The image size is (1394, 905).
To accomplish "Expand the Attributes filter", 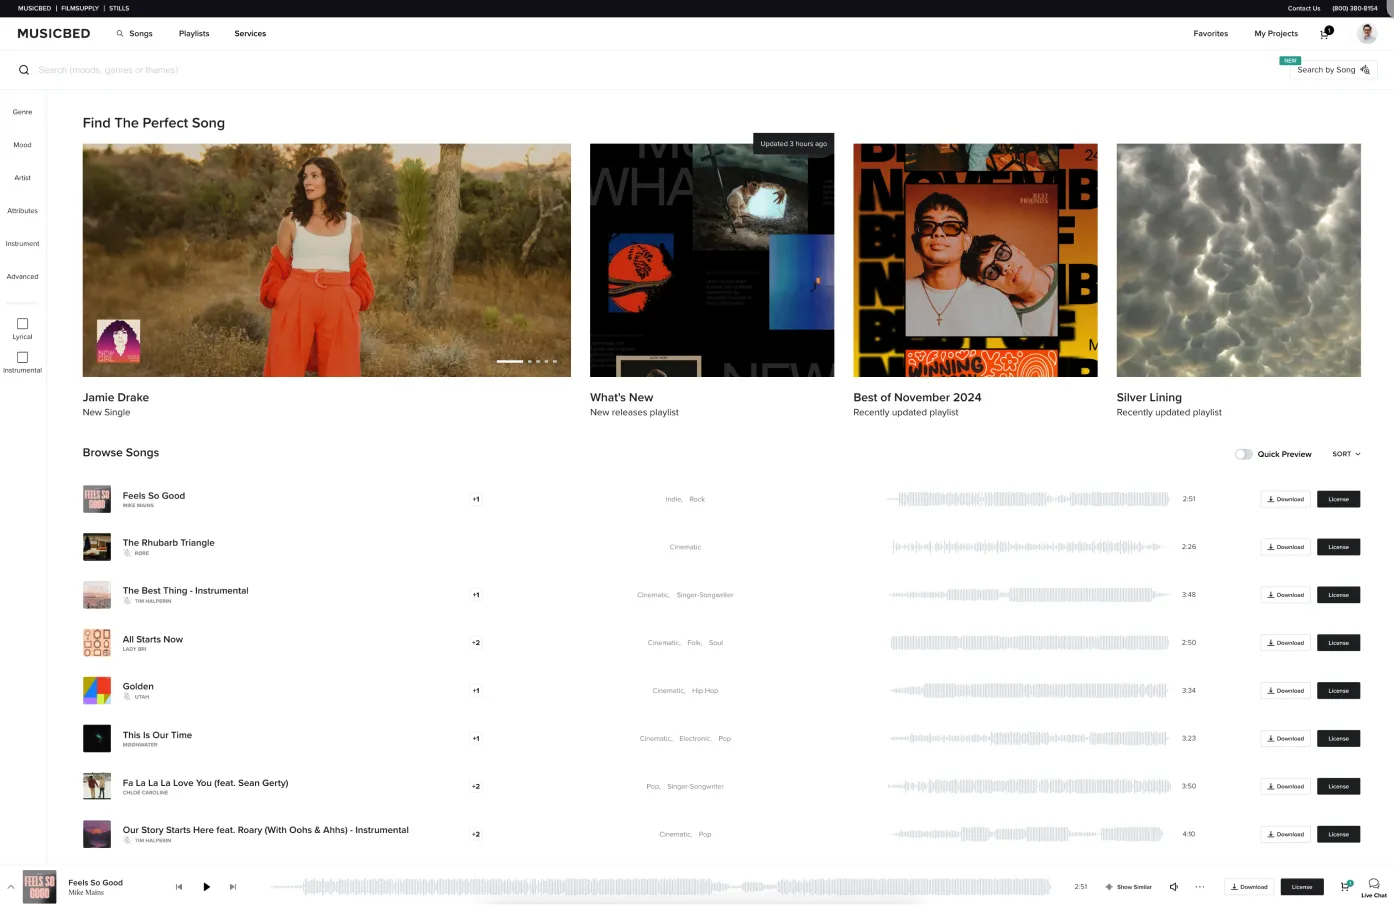I will [x=23, y=211].
